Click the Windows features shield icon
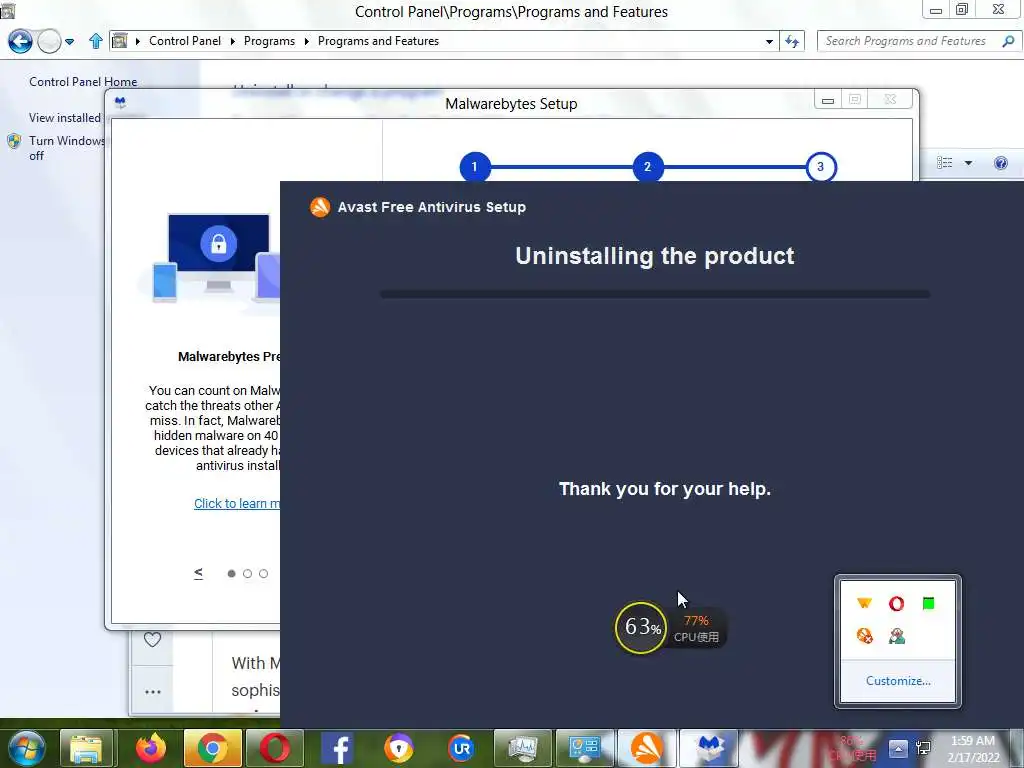 (14, 141)
